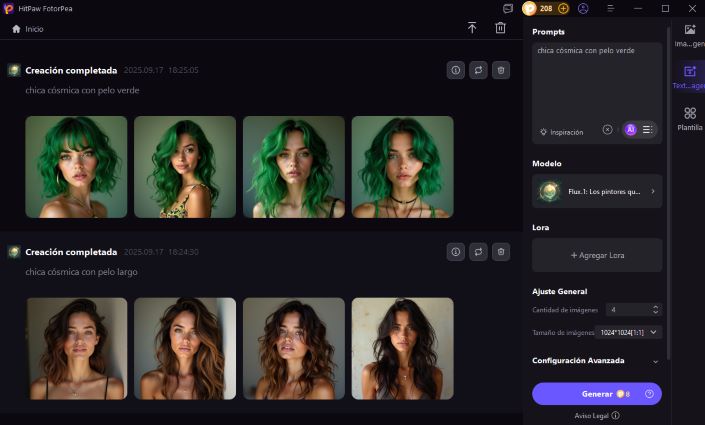Click the trash icon in the top toolbar
The width and height of the screenshot is (705, 425).
tap(500, 28)
